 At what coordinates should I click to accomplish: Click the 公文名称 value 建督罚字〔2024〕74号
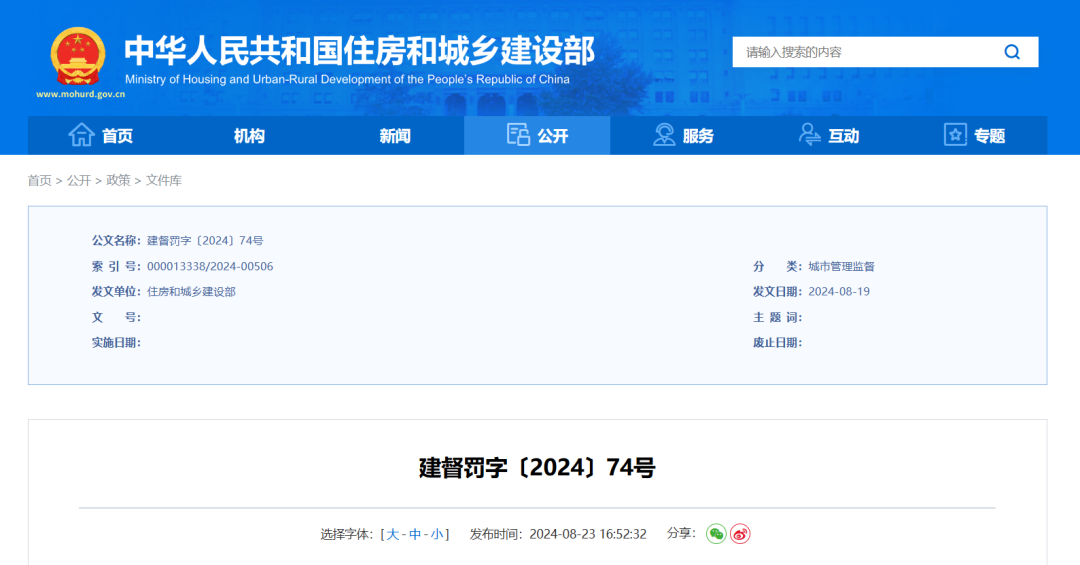point(205,240)
